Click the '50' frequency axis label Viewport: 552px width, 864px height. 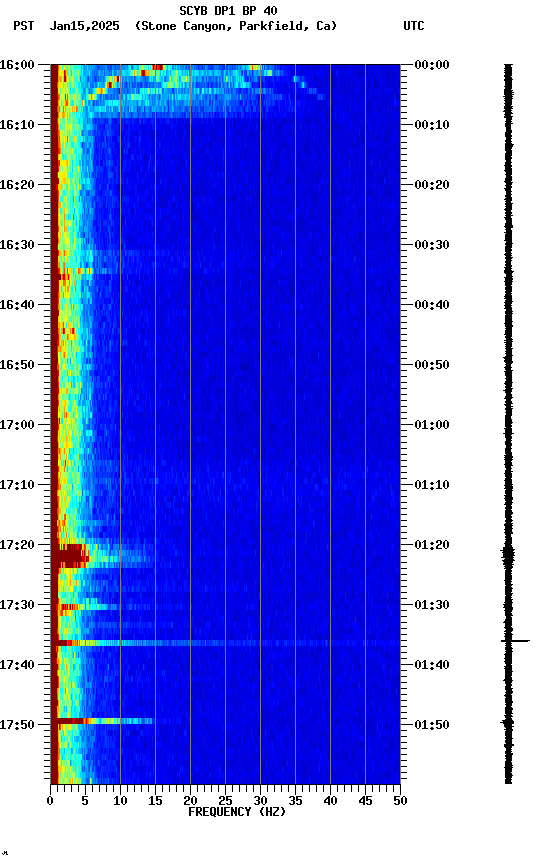(400, 801)
